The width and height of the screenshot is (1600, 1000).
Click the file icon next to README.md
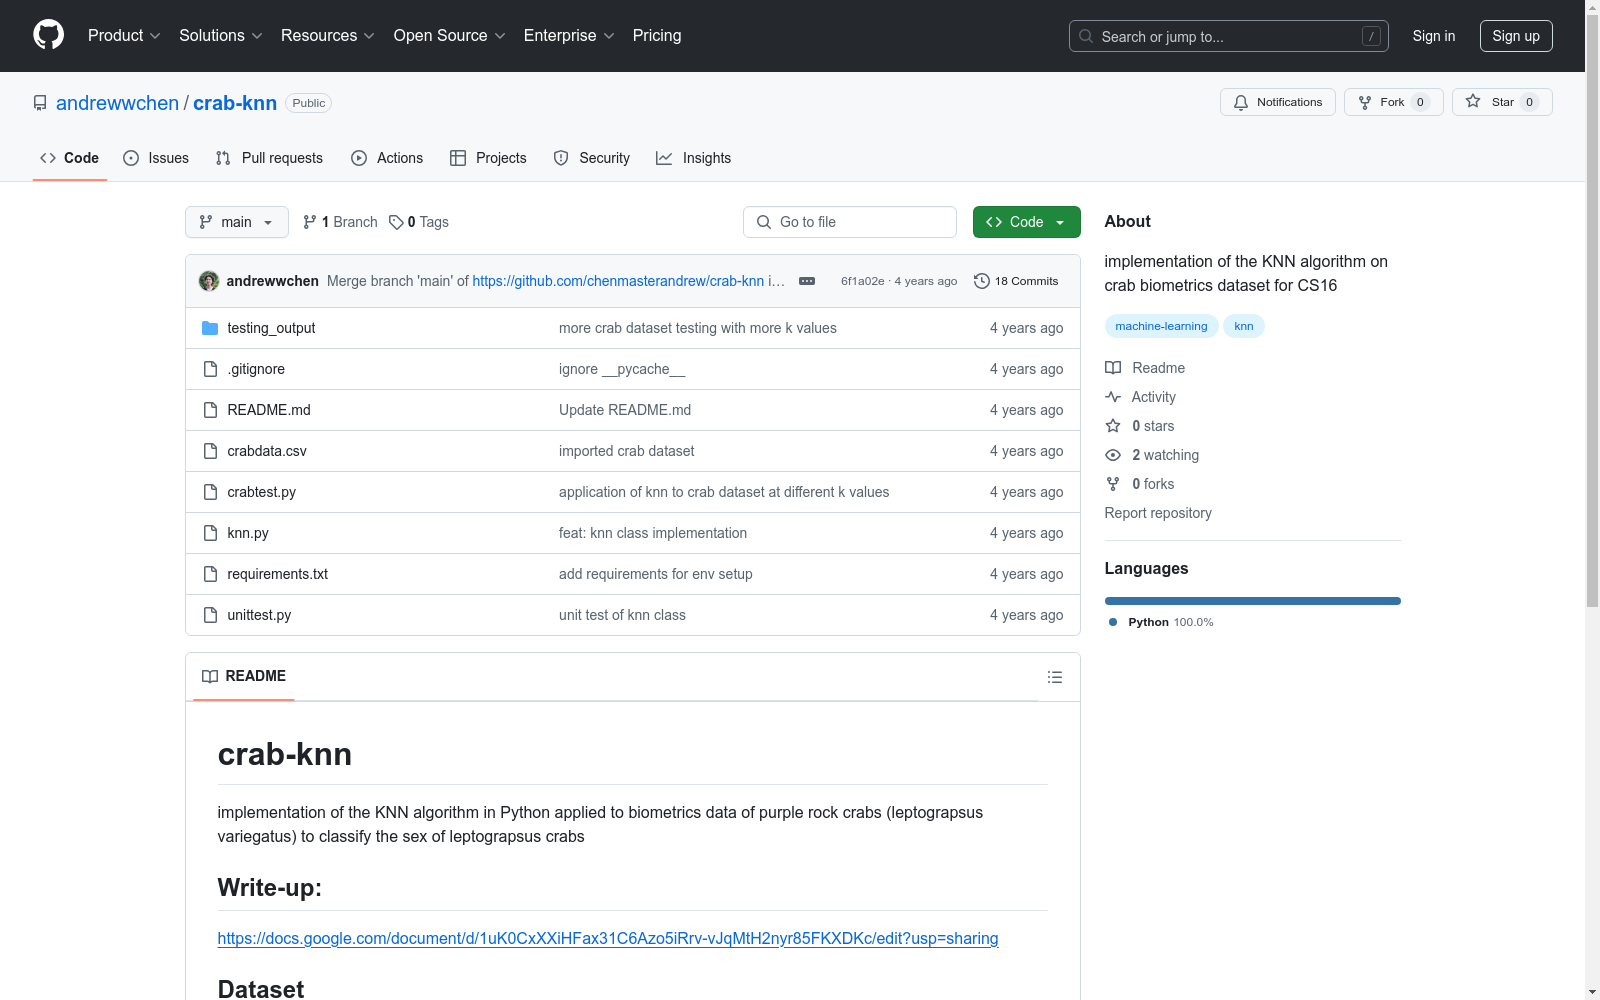click(210, 410)
